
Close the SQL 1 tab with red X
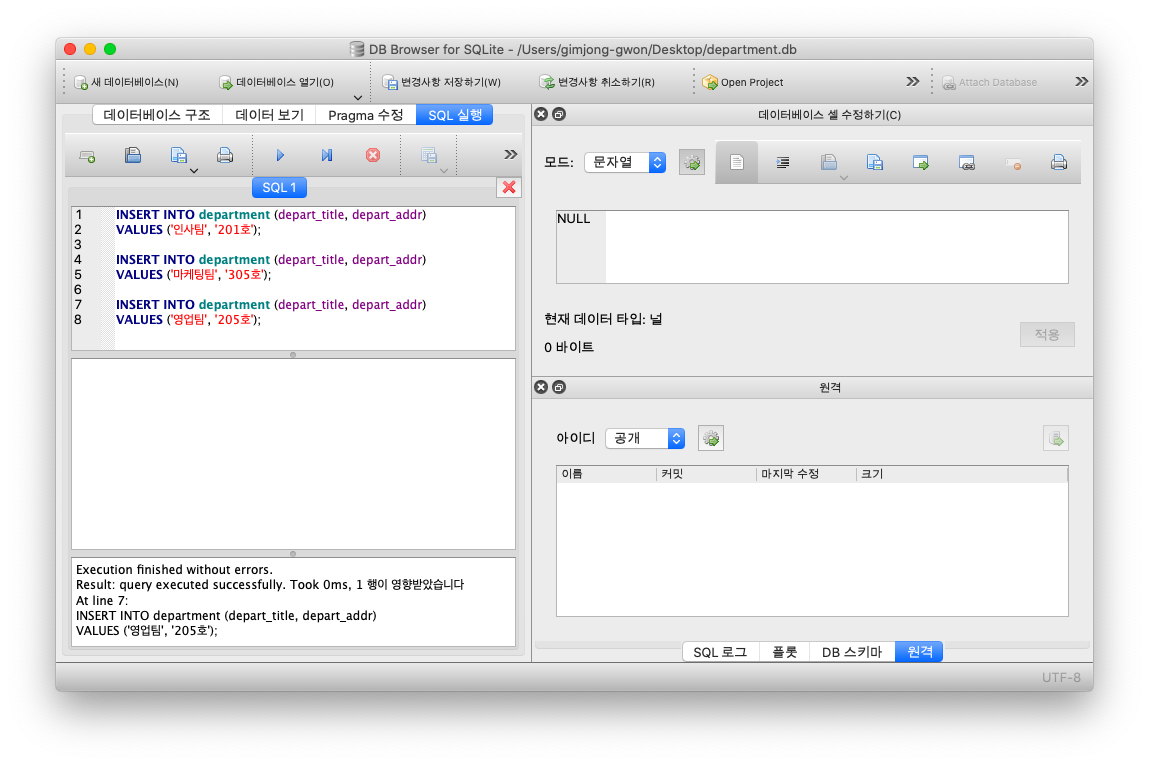[x=509, y=188]
